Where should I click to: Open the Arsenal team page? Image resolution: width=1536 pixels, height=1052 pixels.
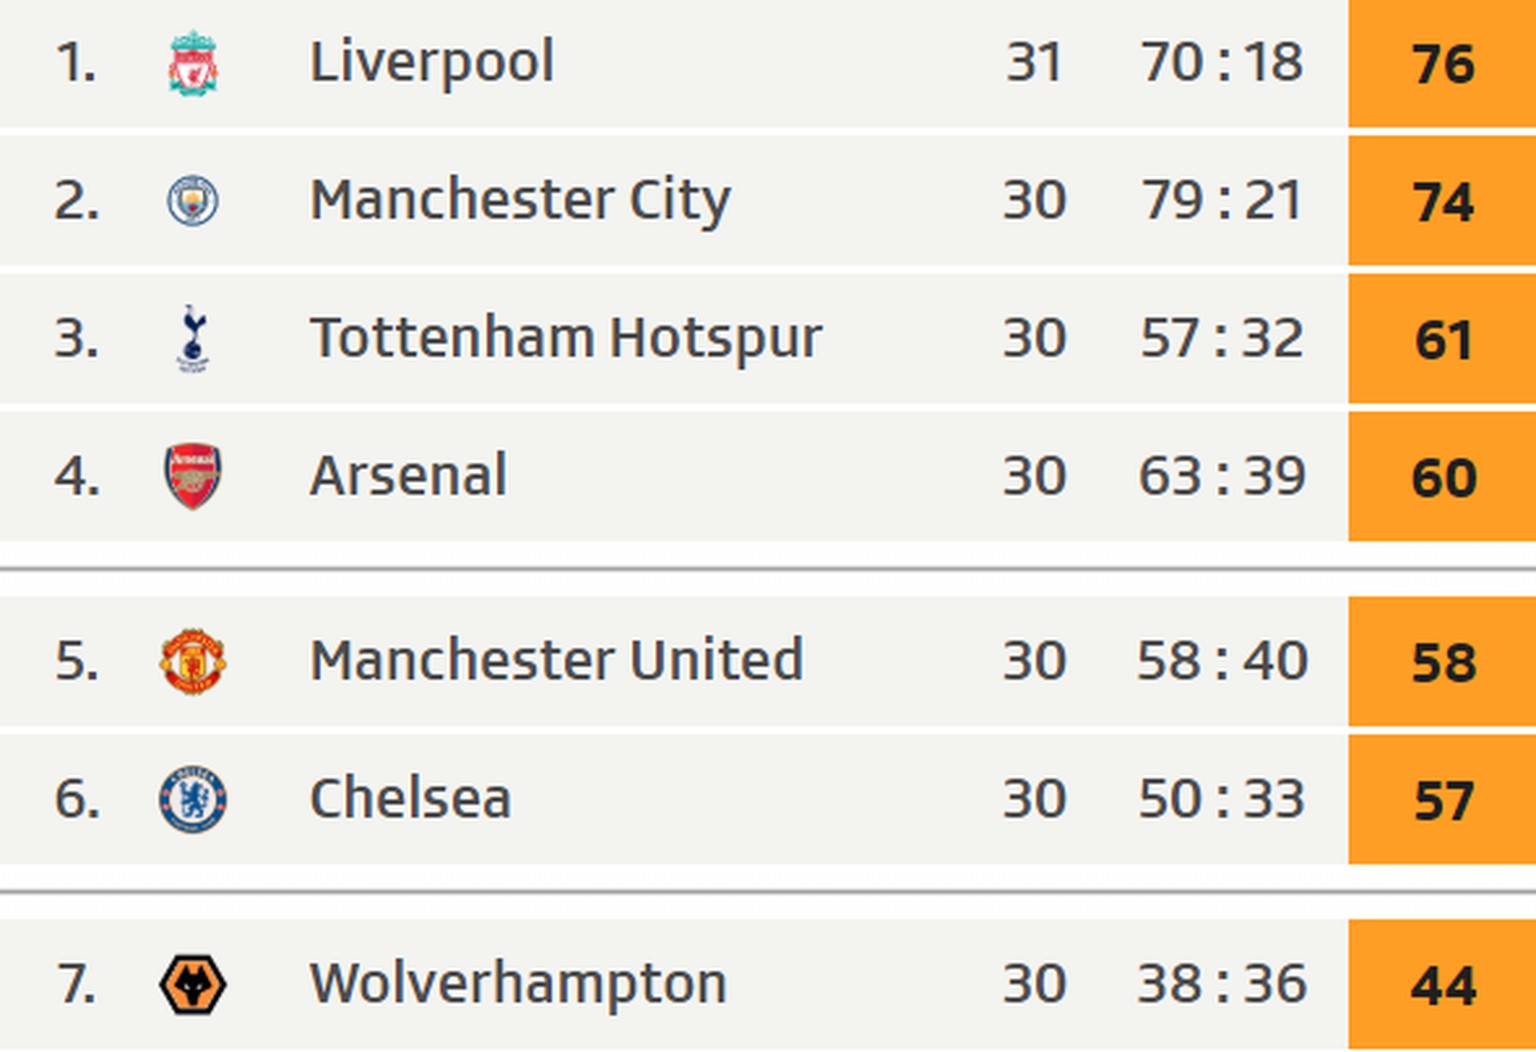tap(408, 476)
